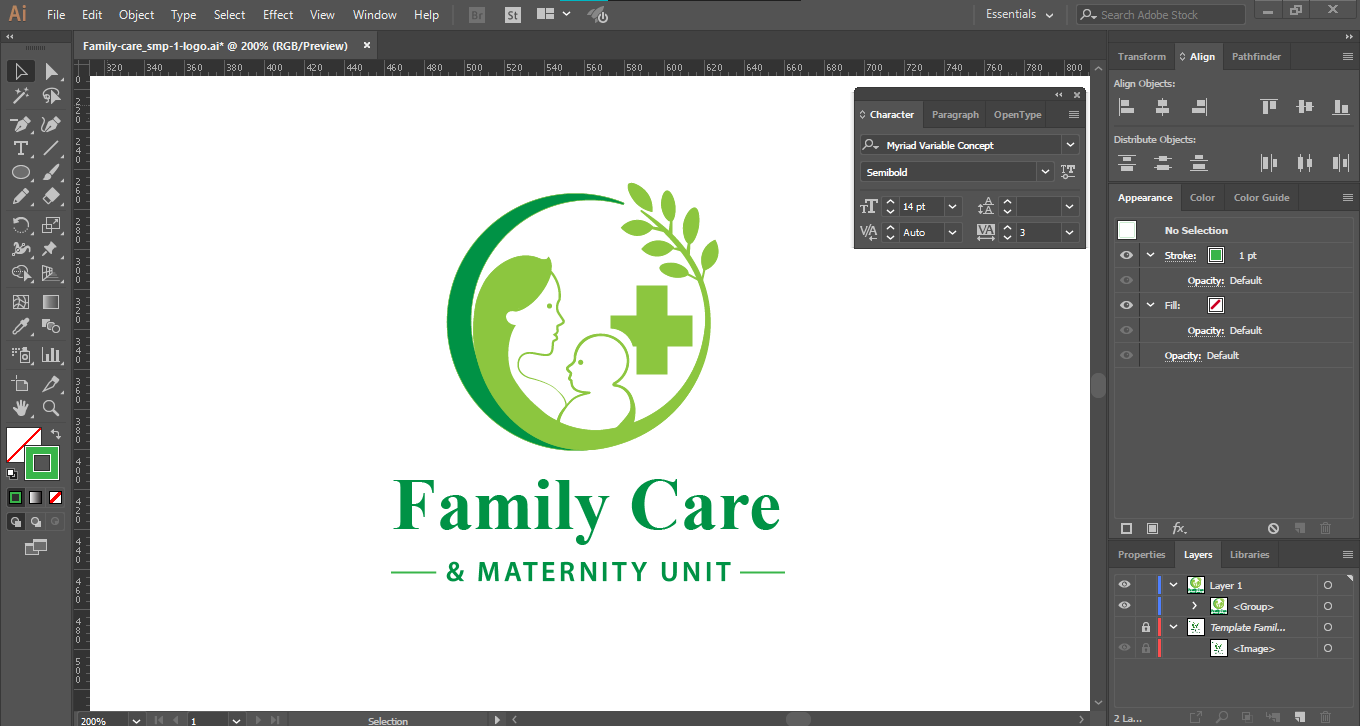Toggle visibility of the Stroke attribute
Viewport: 1360px width, 726px height.
pos(1127,255)
